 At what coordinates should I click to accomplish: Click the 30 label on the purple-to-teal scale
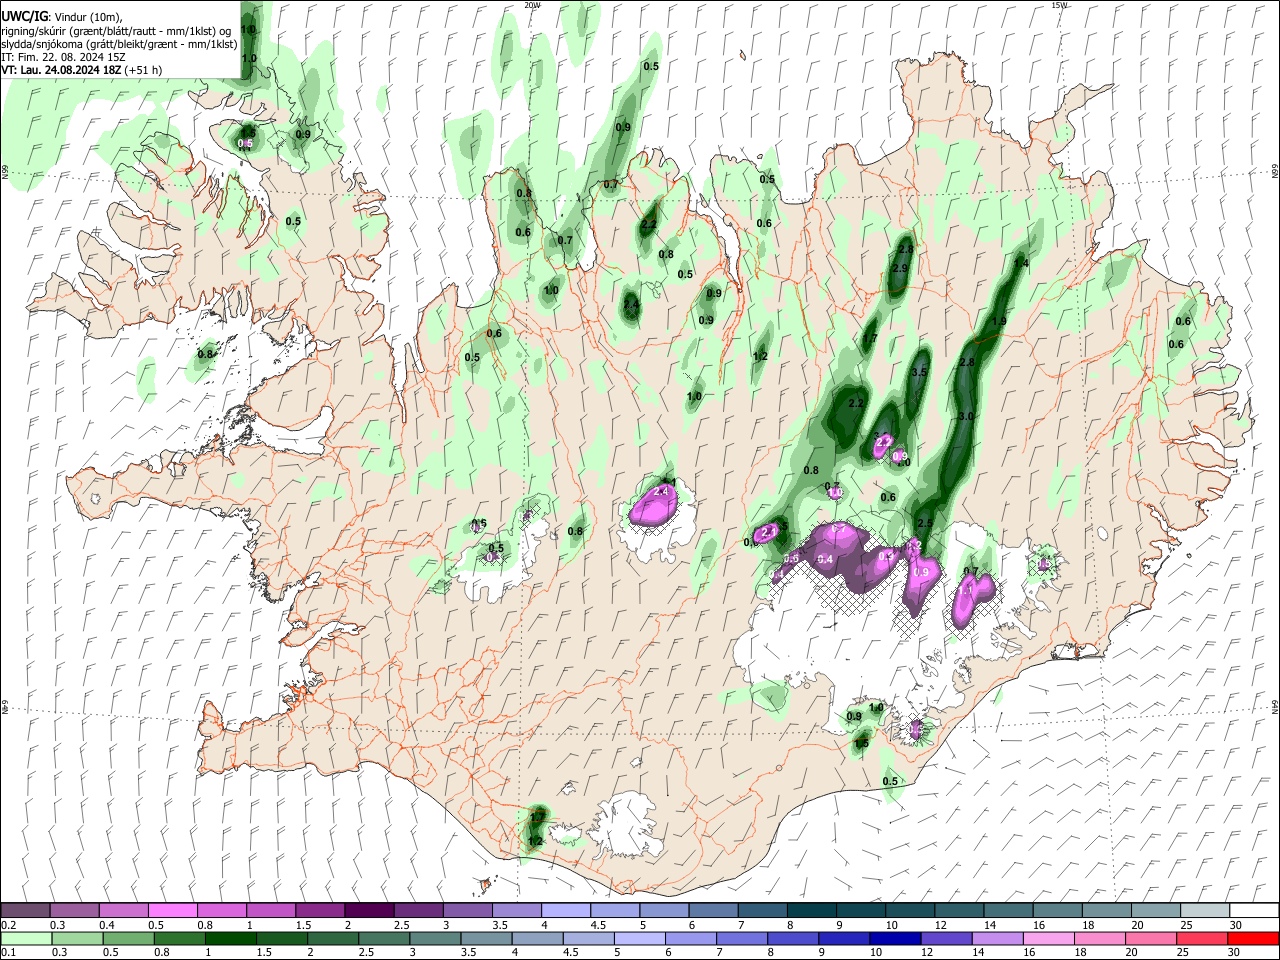[1236, 925]
